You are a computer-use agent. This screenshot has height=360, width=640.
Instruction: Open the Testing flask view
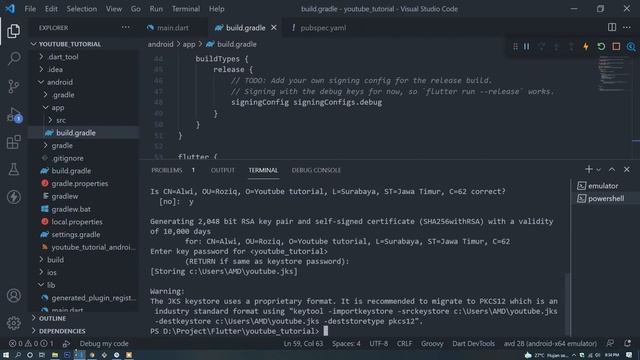[x=13, y=169]
